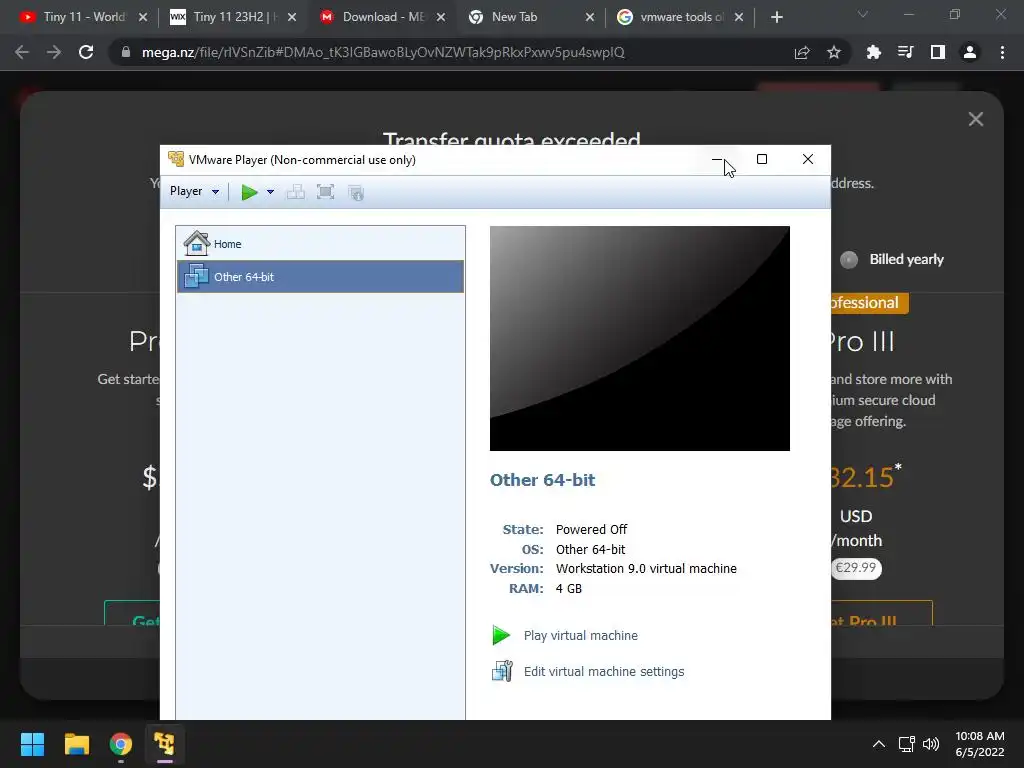The height and width of the screenshot is (768, 1024).
Task: Open the media control icon in Chrome
Action: click(905, 52)
